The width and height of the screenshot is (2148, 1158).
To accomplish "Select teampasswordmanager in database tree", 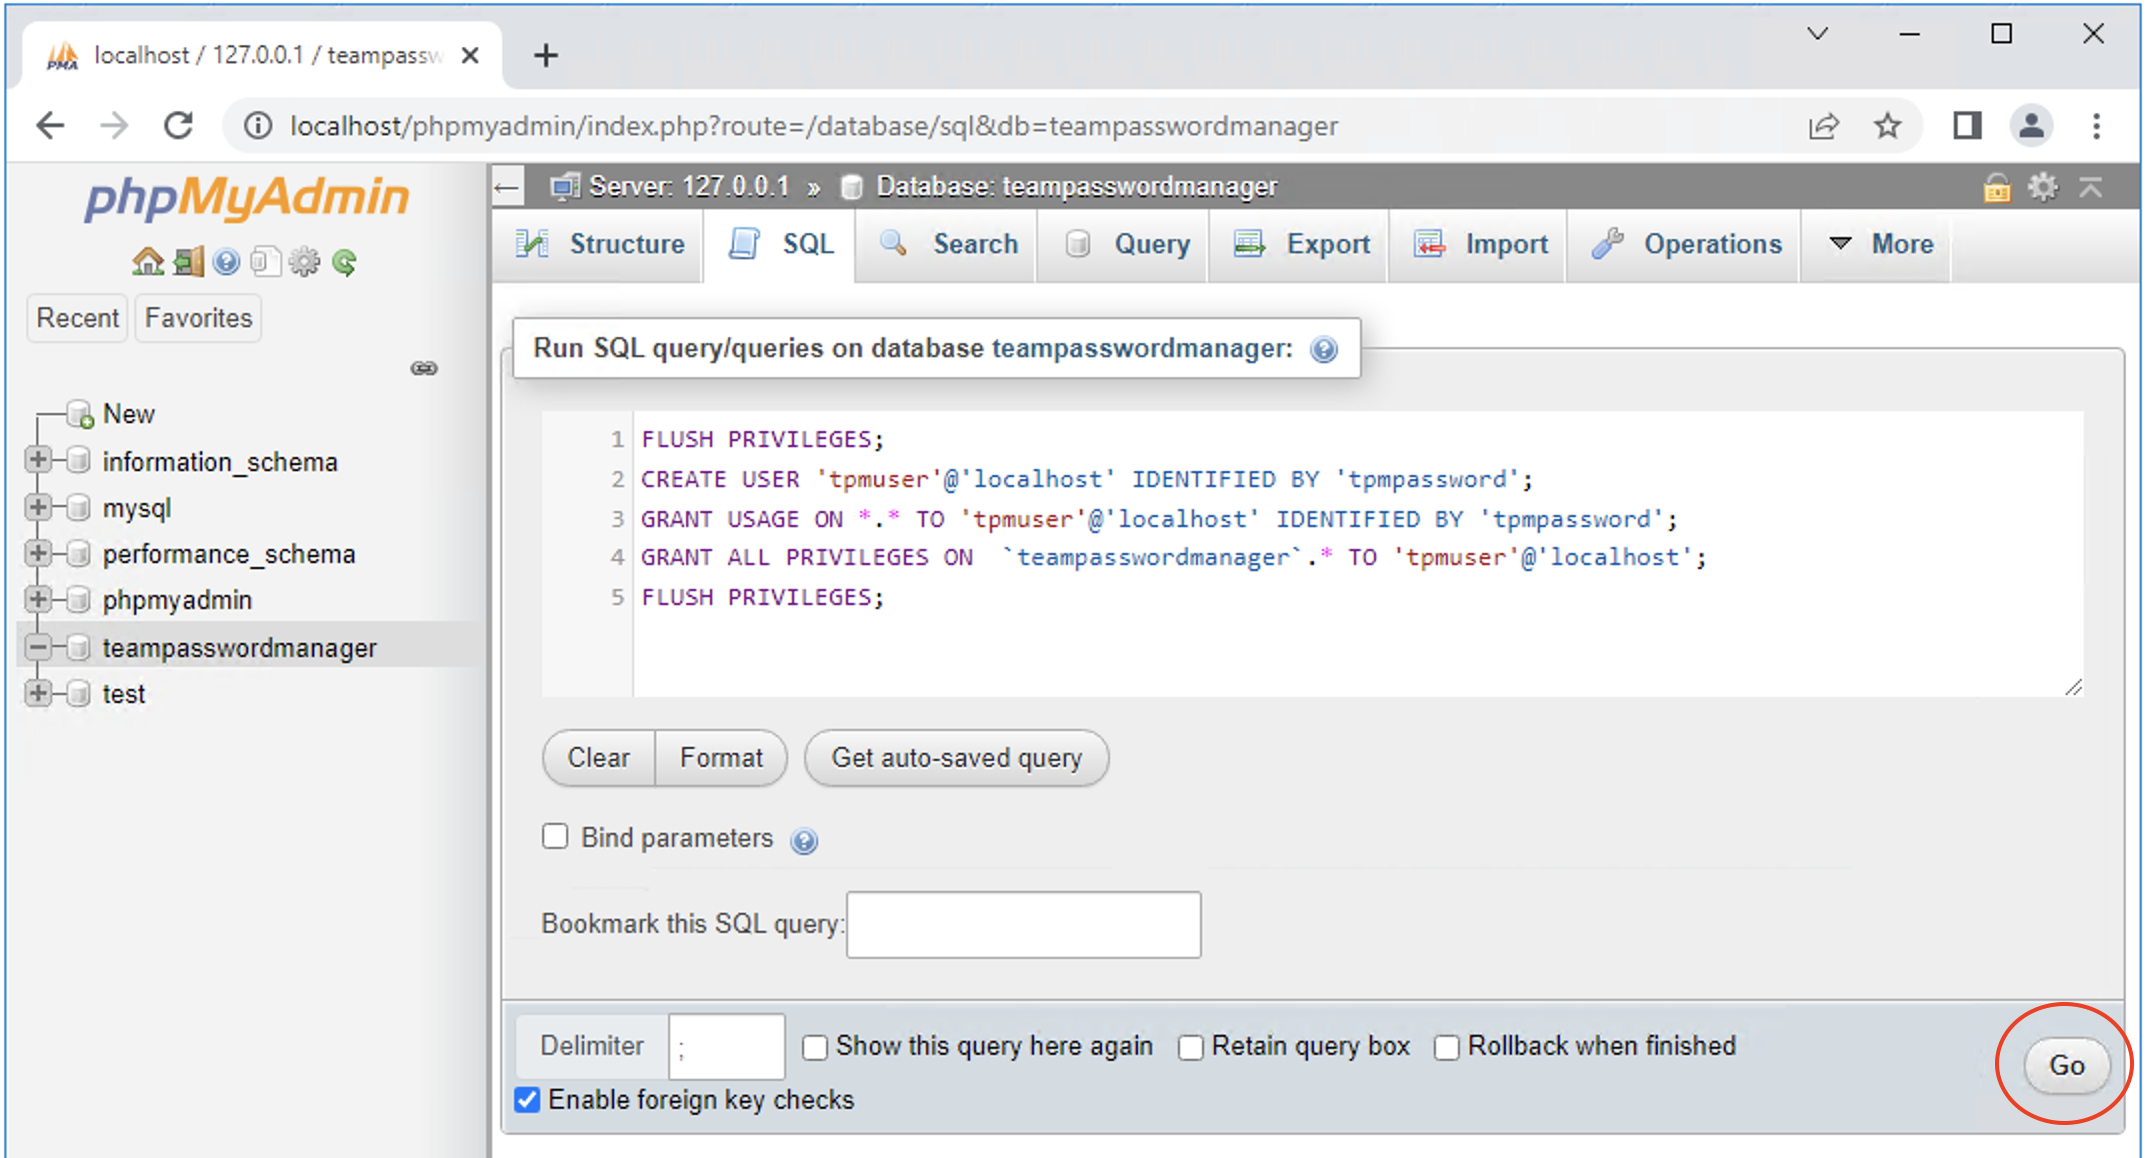I will click(239, 648).
